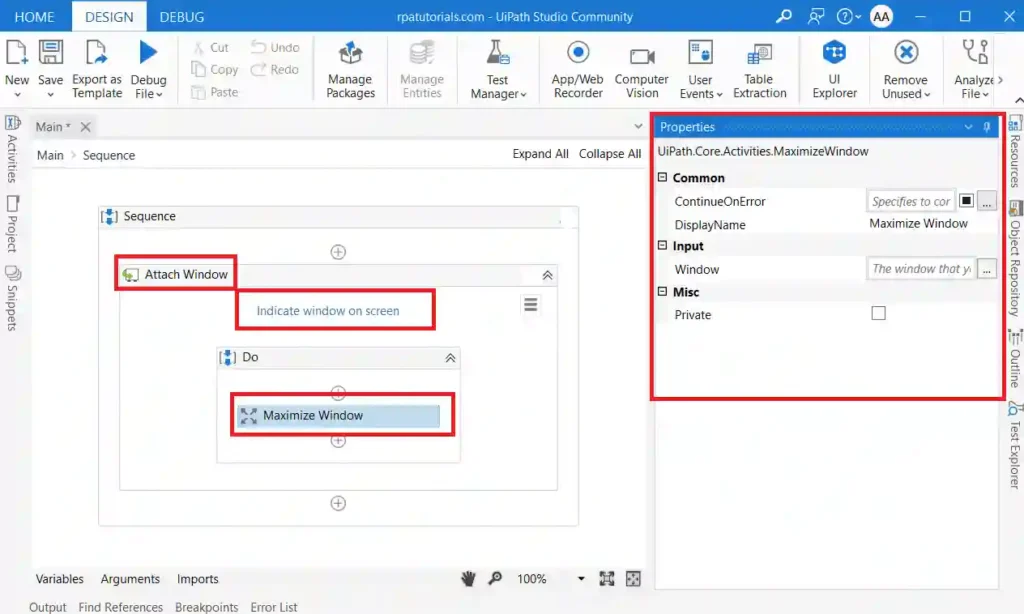Switch to the DEBUG tab
The image size is (1024, 614).
pos(182,16)
